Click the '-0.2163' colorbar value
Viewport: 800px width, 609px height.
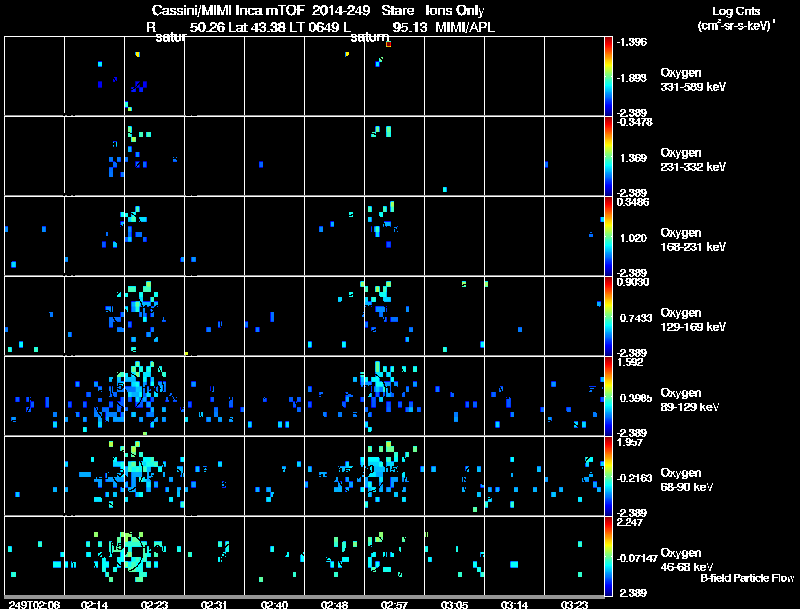634,478
